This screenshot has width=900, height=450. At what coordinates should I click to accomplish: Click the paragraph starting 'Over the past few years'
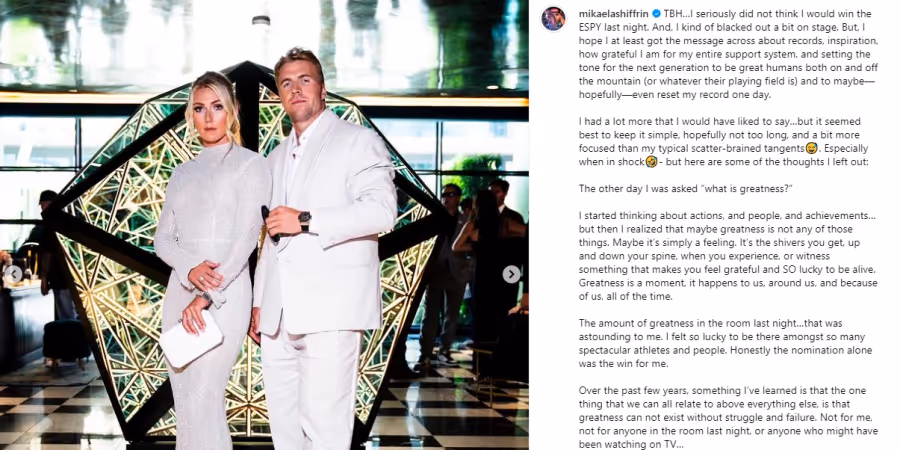728,417
